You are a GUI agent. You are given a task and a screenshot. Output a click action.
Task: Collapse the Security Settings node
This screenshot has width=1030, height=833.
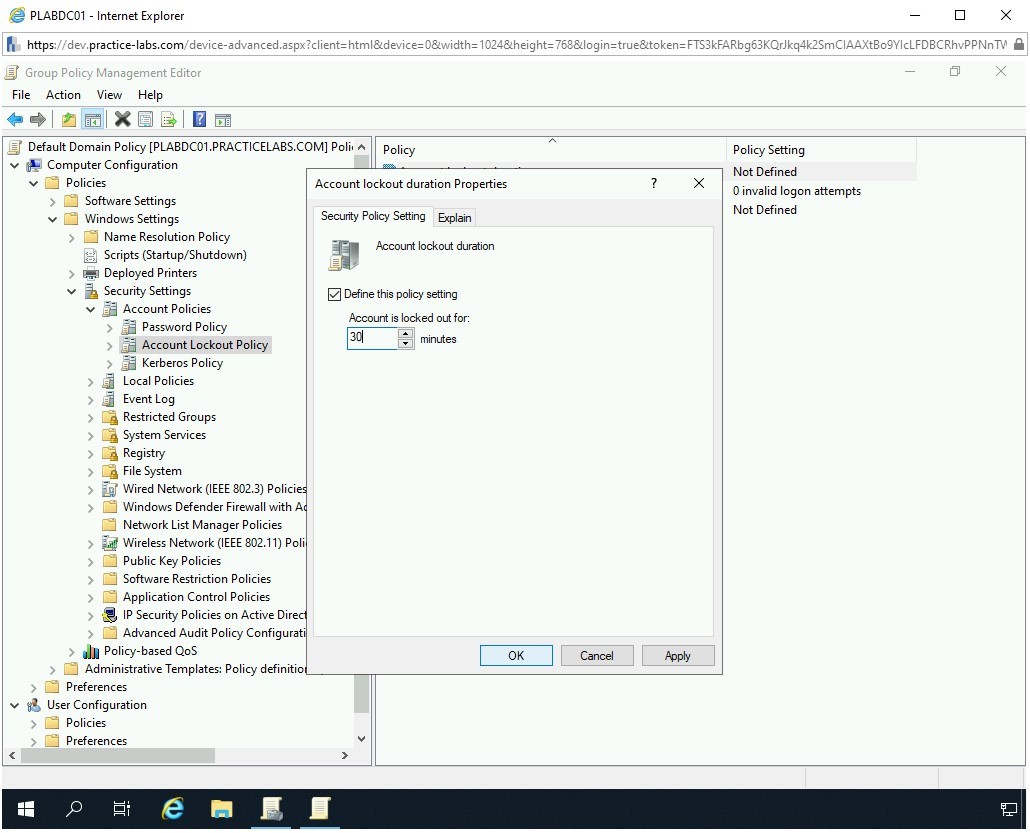71,291
